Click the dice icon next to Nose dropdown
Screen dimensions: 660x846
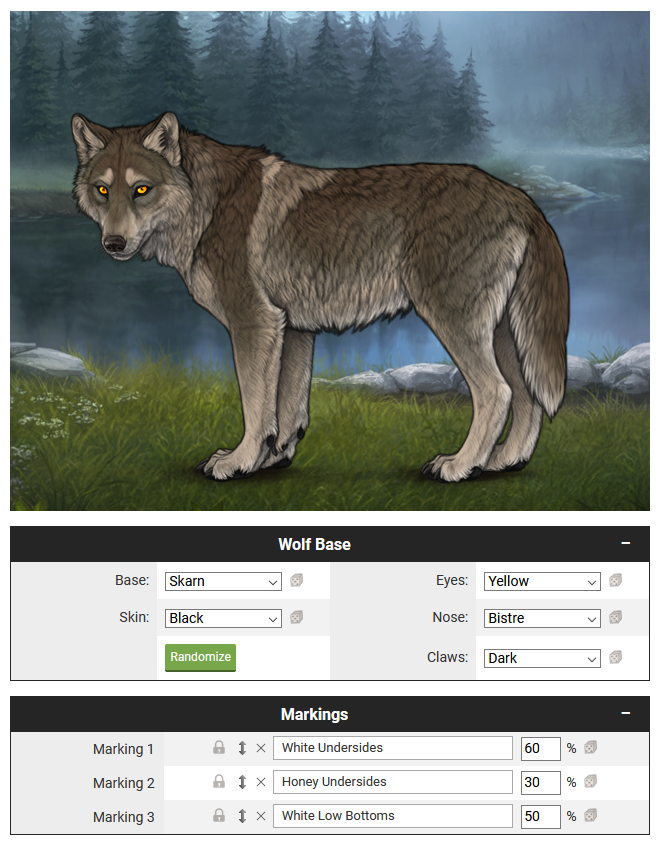pyautogui.click(x=616, y=618)
